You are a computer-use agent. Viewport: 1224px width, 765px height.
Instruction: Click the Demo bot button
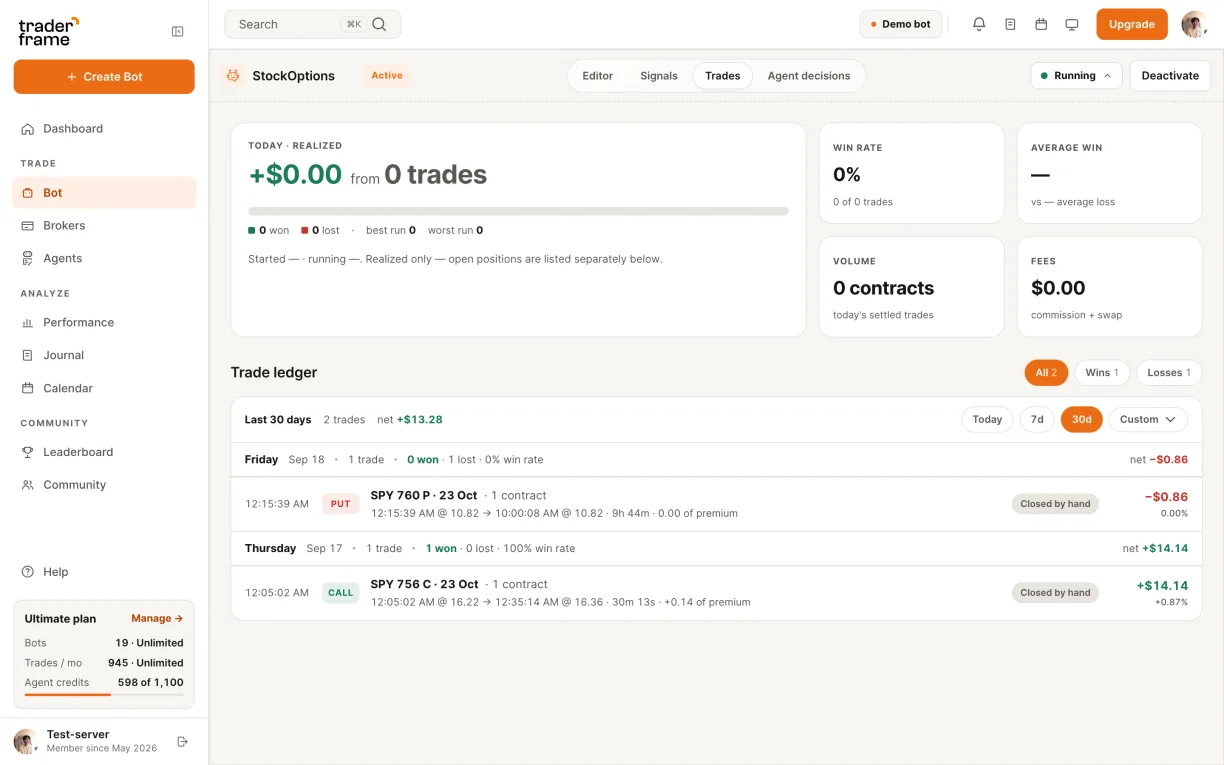[x=901, y=24]
